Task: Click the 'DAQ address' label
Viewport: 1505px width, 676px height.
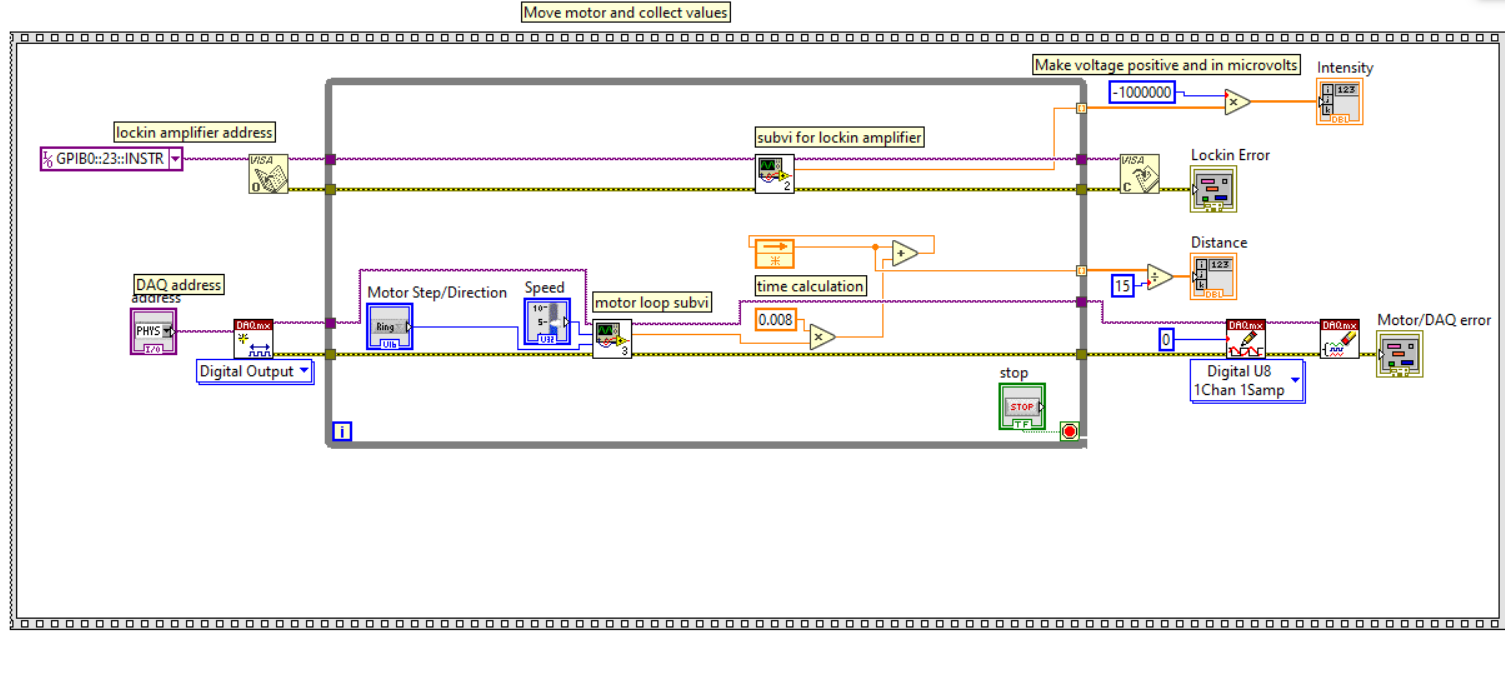Action: [x=179, y=285]
